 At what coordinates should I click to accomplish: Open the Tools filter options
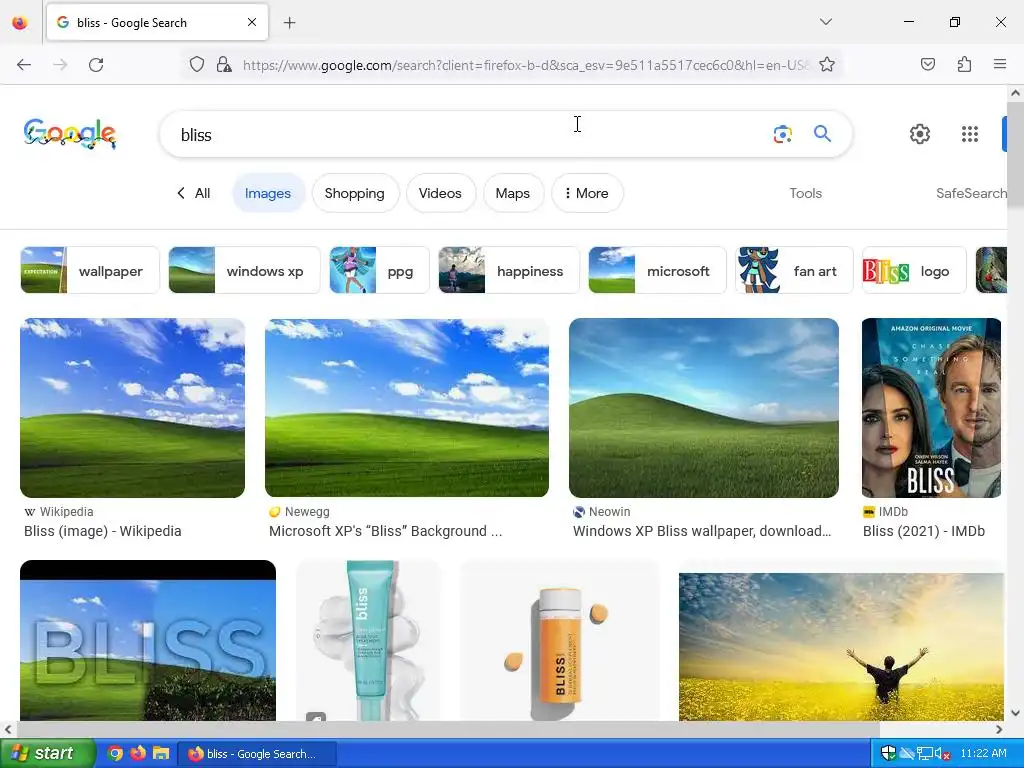(805, 193)
